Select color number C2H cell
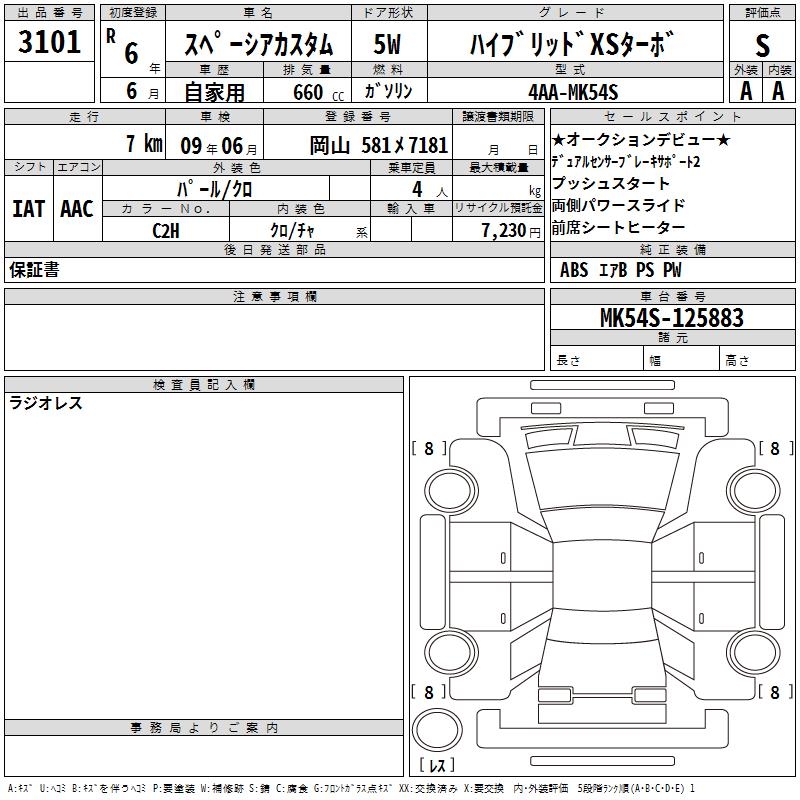 (x=166, y=229)
